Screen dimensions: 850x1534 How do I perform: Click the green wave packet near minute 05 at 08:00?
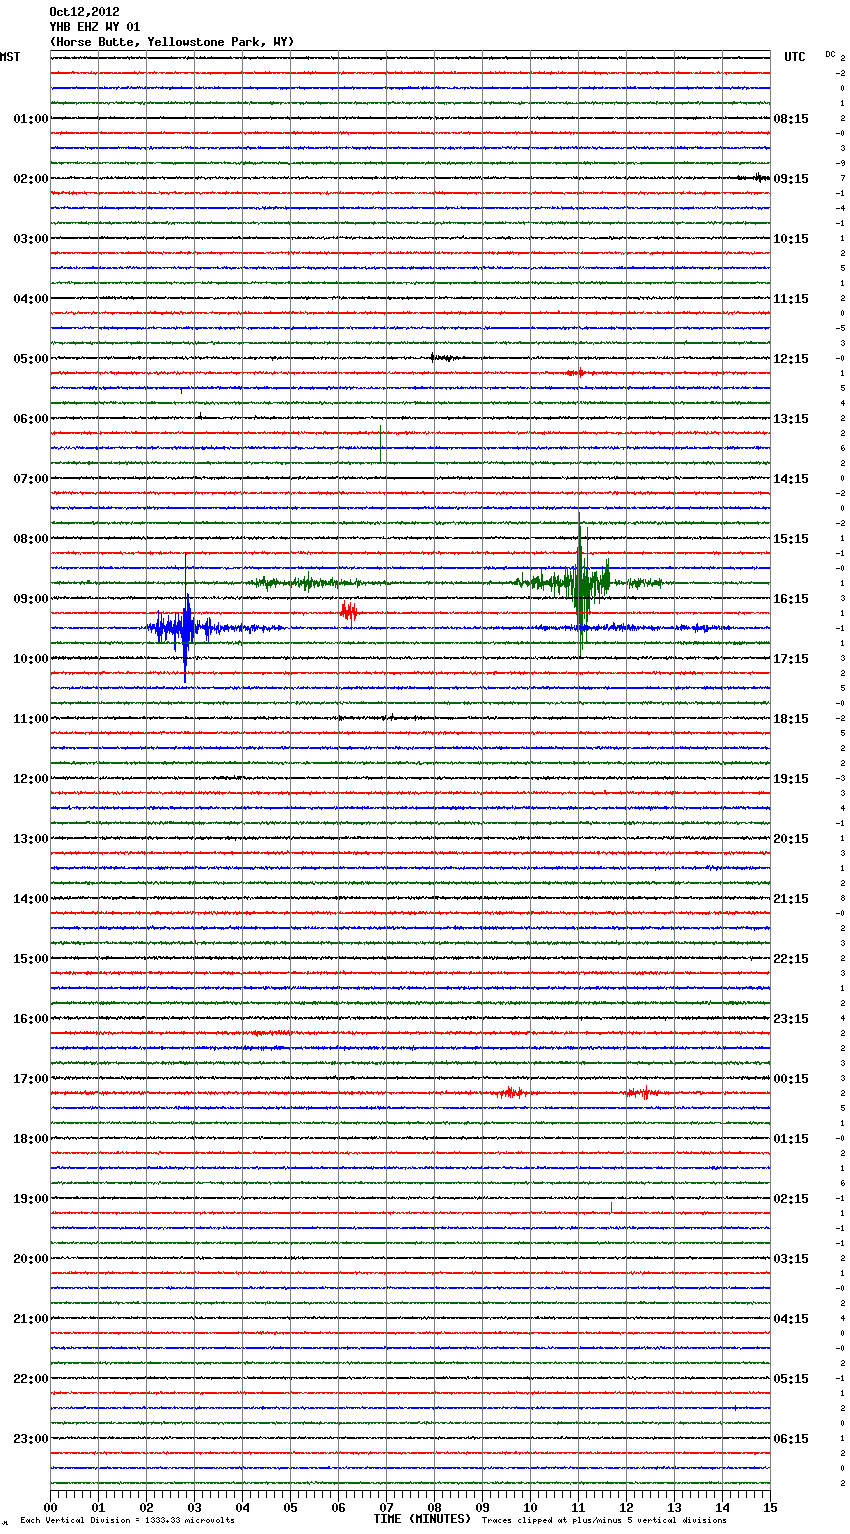307,583
